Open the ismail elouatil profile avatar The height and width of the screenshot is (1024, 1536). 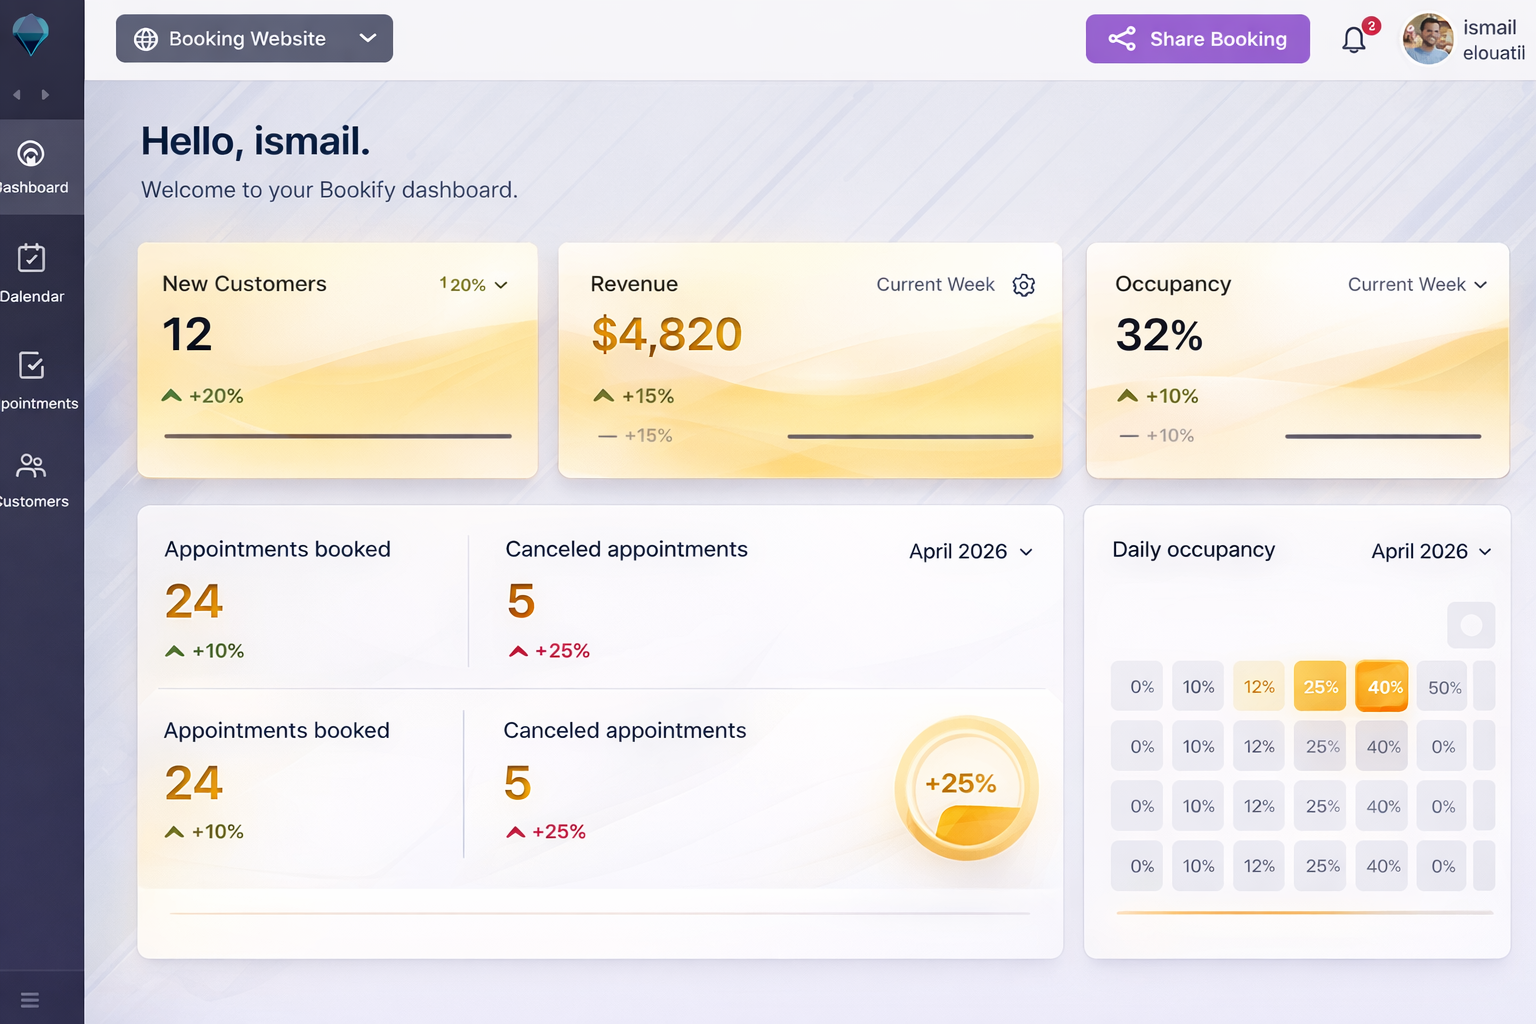tap(1428, 39)
